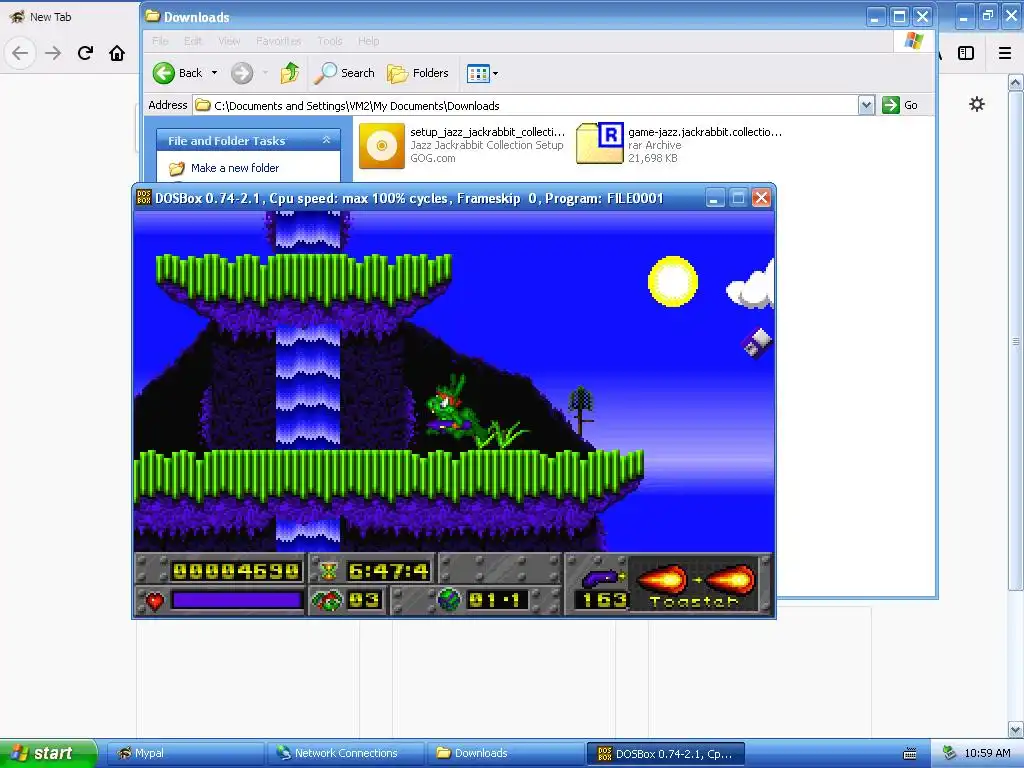Click the Start button

click(x=48, y=753)
